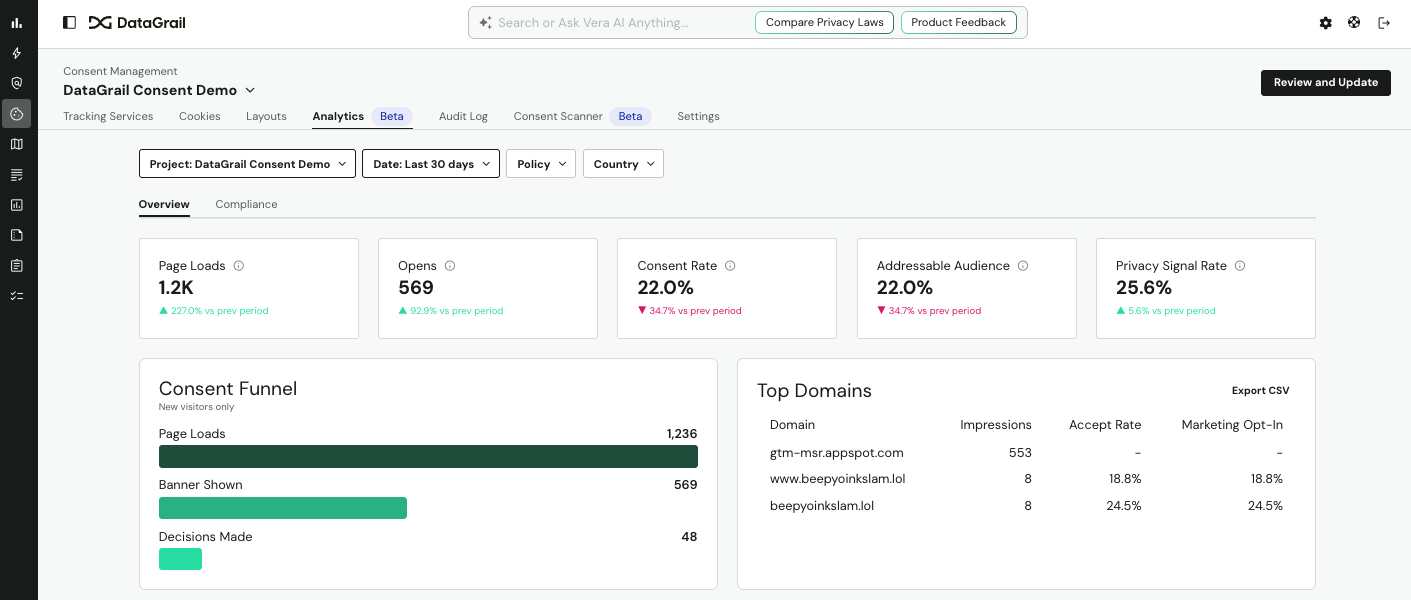Viewport: 1411px width, 600px height.
Task: Open the bar chart dashboard sidebar icon
Action: pos(16,23)
